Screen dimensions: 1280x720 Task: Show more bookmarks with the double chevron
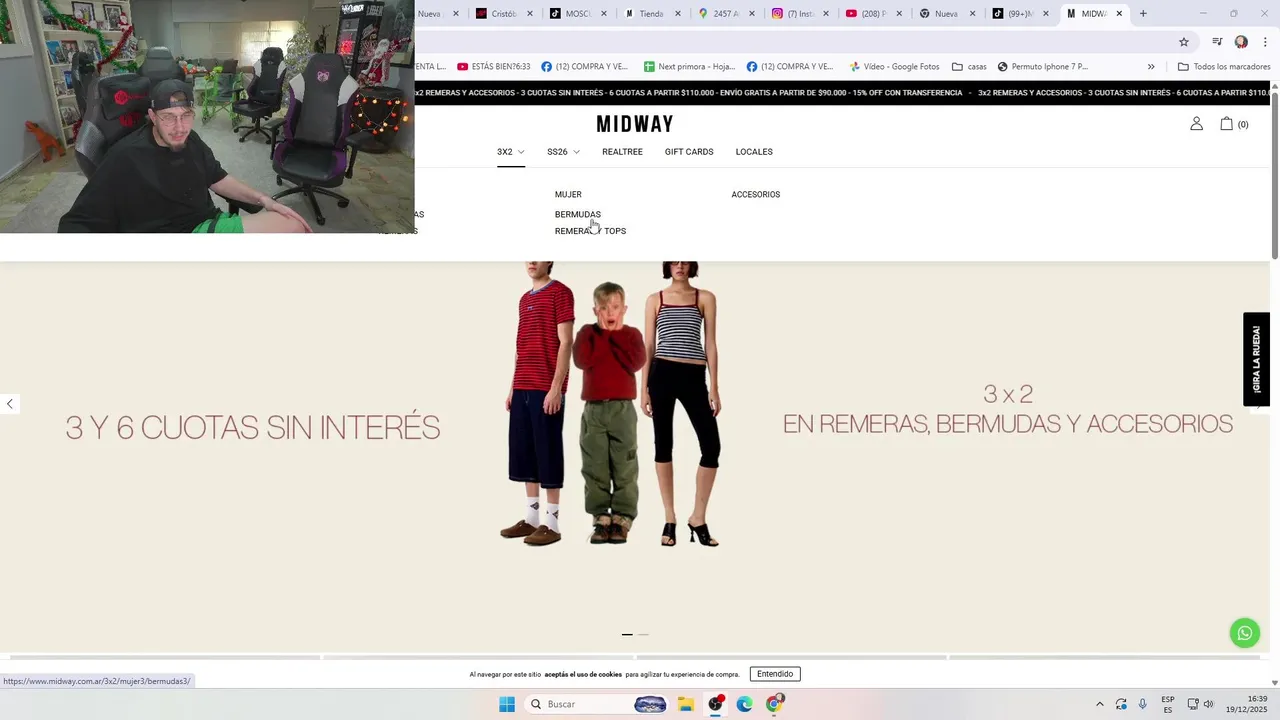tap(1151, 67)
